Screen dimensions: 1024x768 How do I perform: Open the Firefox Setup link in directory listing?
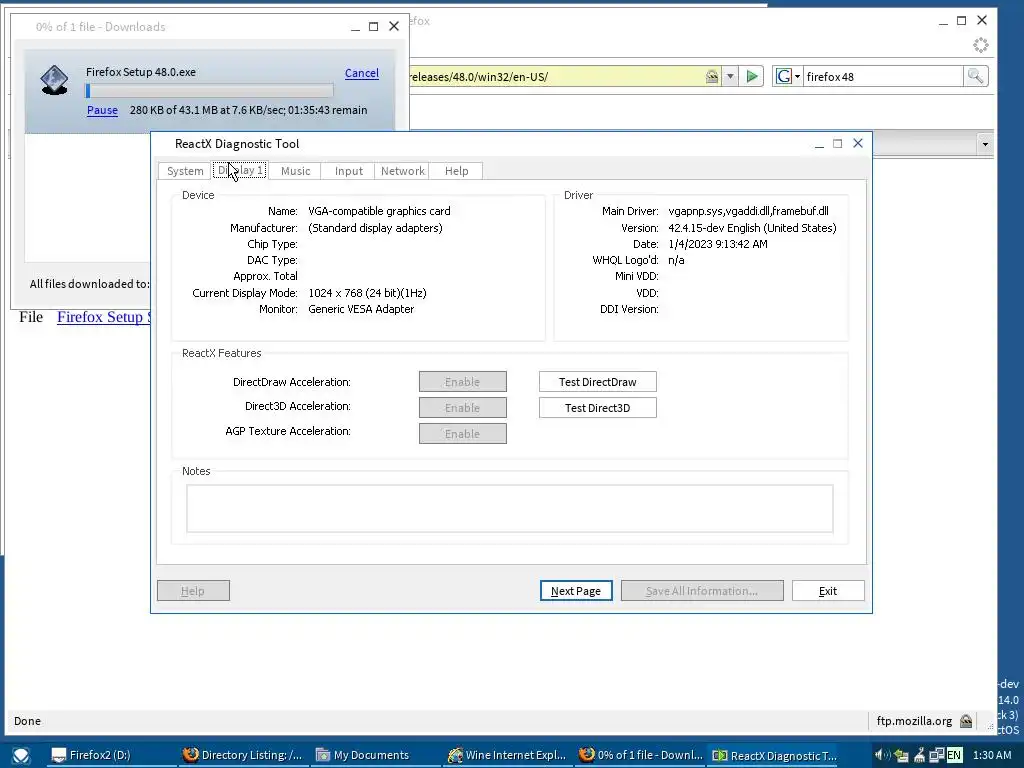tap(104, 317)
